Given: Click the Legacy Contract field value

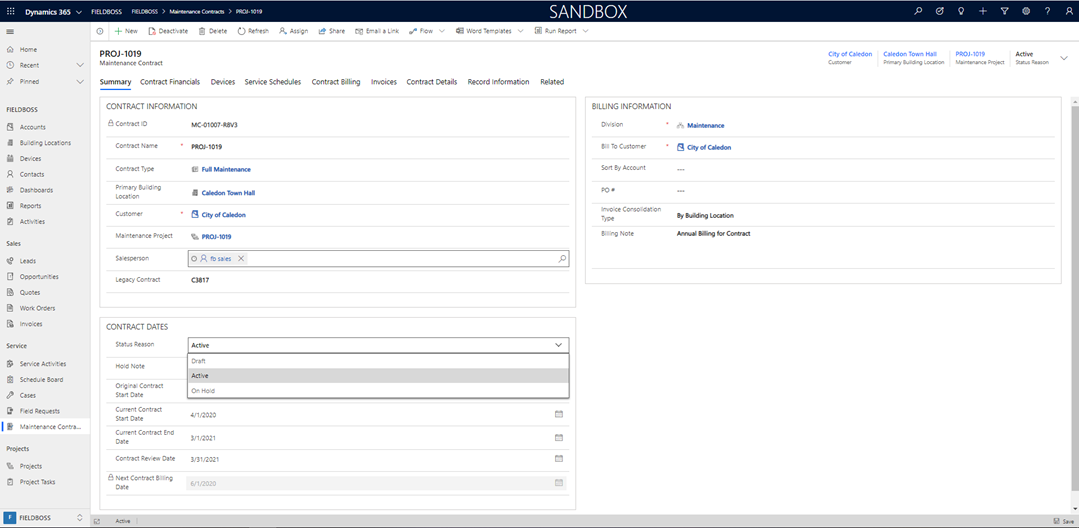Looking at the screenshot, I should coord(200,280).
